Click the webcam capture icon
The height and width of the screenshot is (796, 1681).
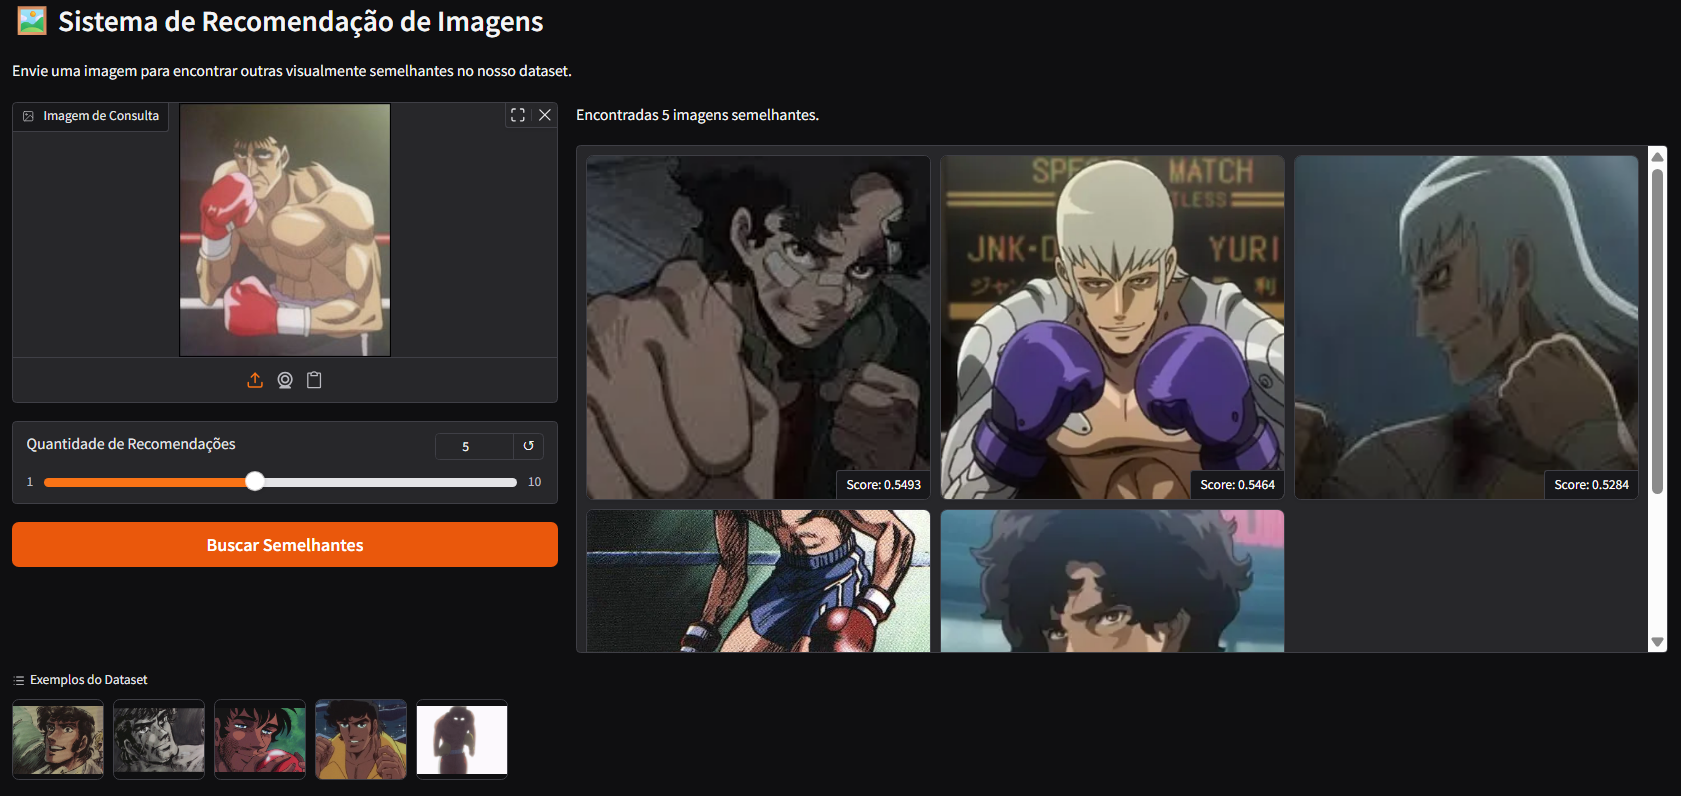285,380
